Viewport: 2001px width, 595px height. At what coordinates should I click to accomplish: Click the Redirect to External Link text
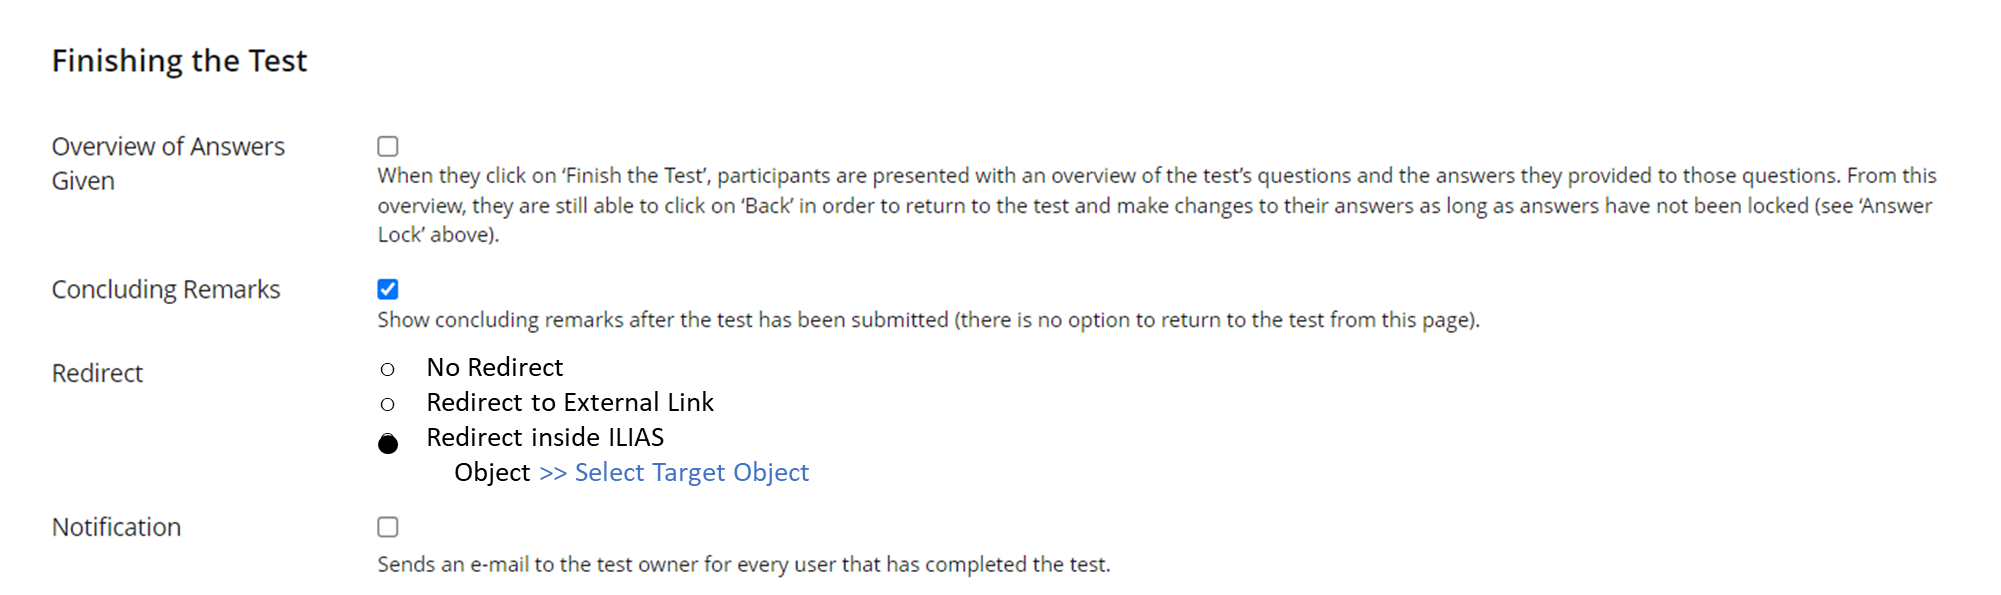tap(569, 402)
